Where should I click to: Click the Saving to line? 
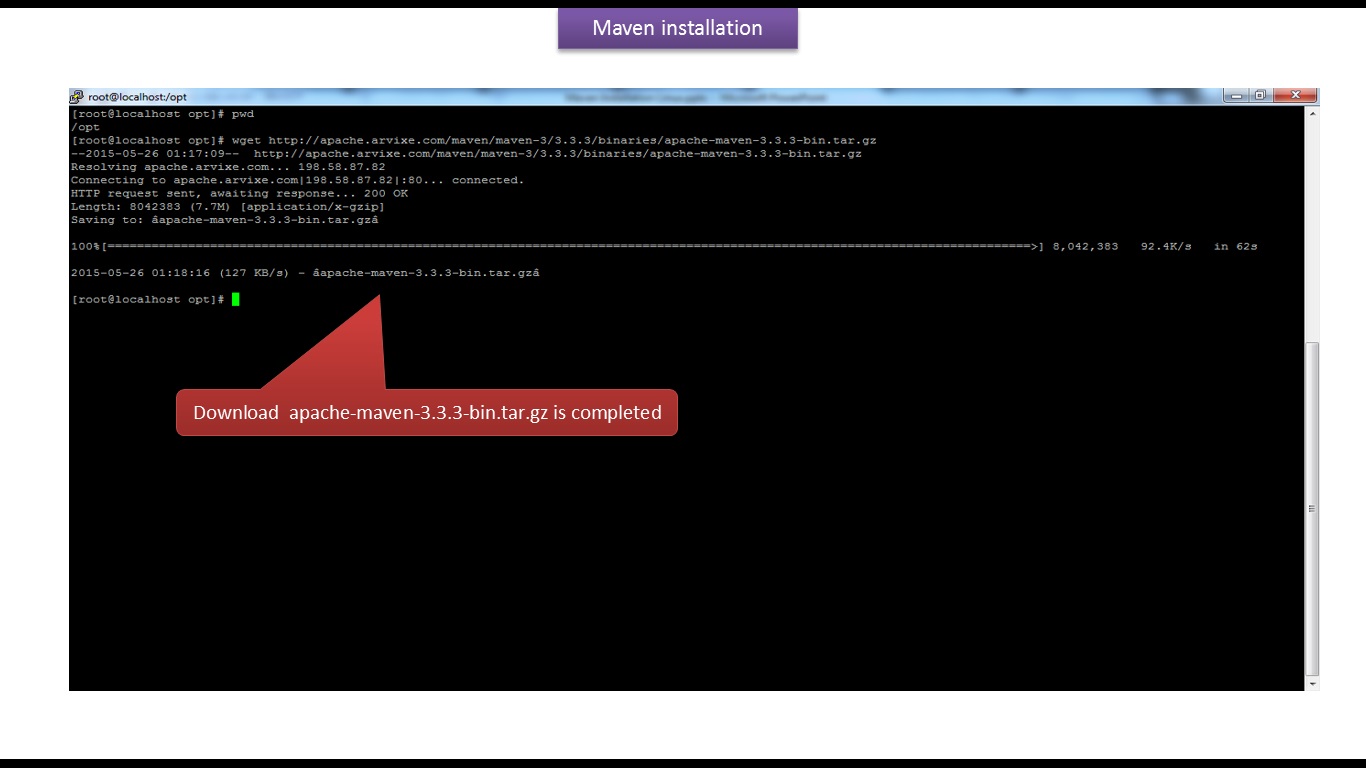tap(224, 220)
